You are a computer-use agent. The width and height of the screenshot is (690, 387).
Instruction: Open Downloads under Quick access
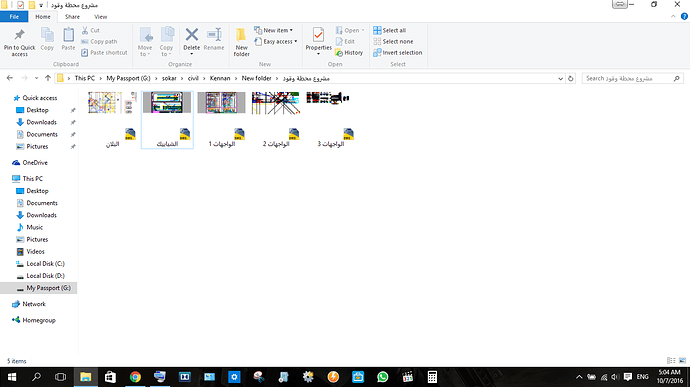click(x=41, y=122)
